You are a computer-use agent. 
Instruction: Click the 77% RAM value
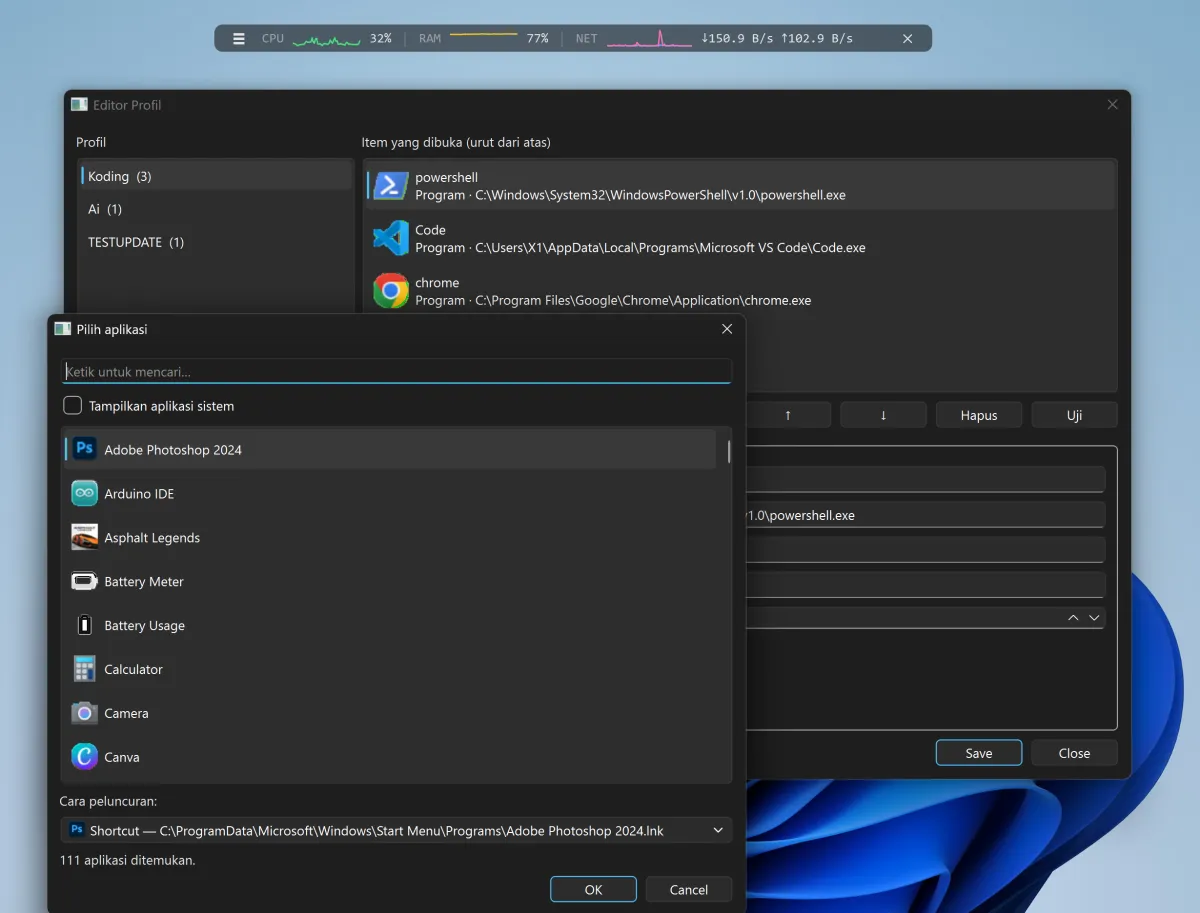click(537, 39)
